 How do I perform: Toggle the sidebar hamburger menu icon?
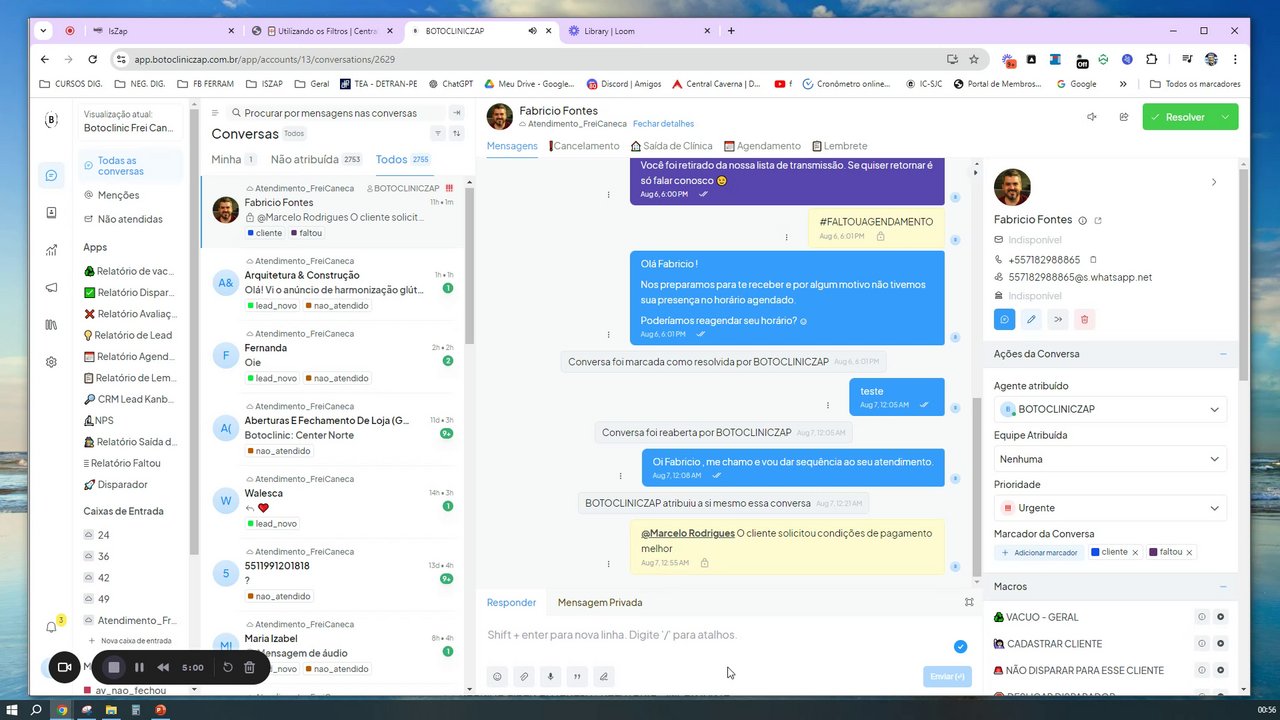click(x=214, y=113)
